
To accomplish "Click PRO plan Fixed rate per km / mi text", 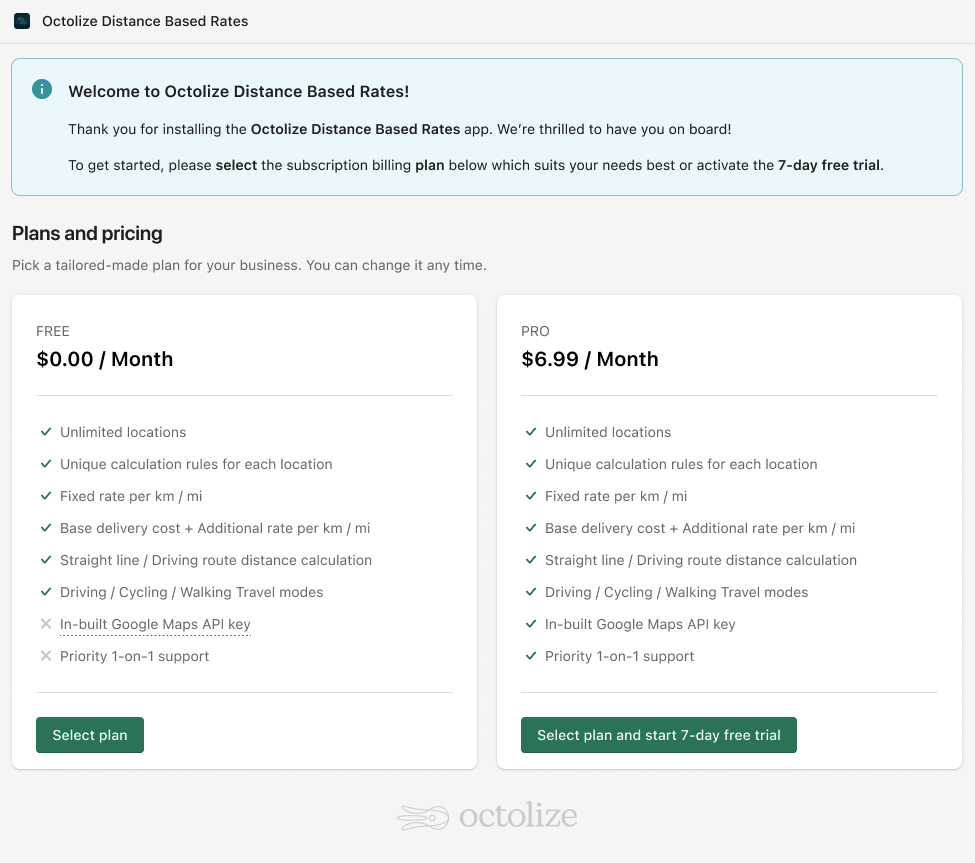I will [x=616, y=496].
